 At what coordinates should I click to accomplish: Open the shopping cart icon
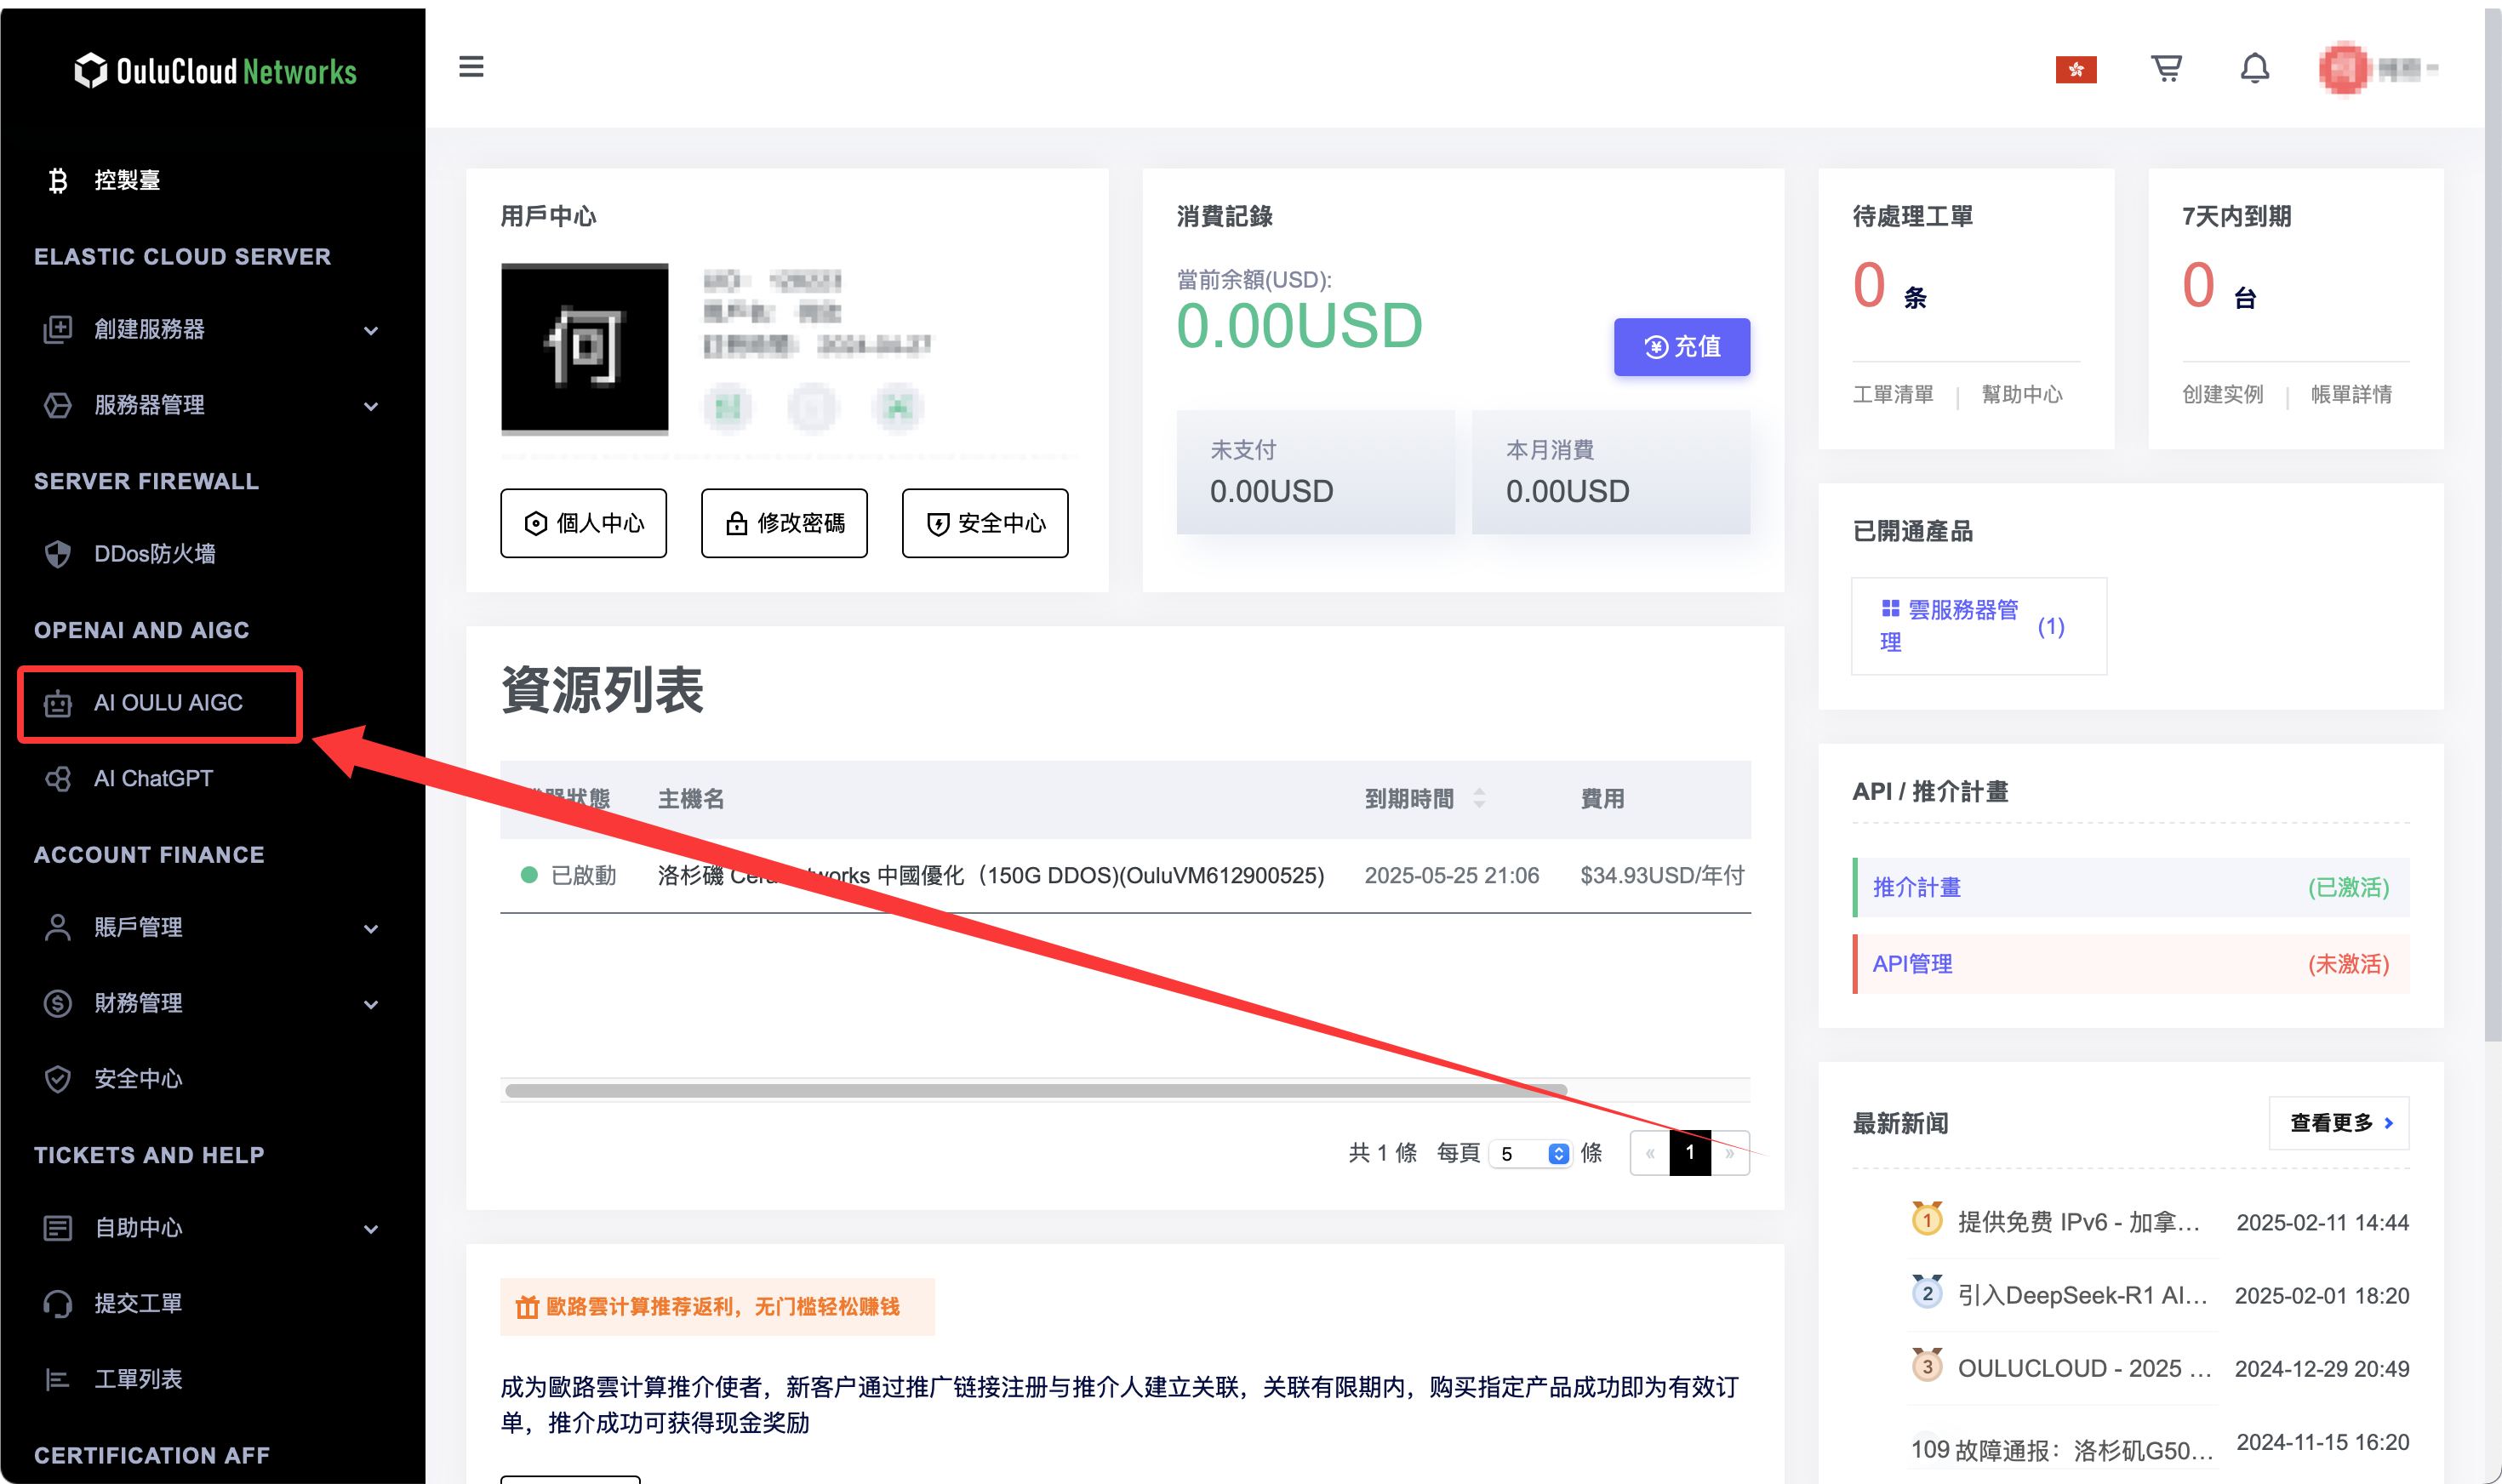2166,68
